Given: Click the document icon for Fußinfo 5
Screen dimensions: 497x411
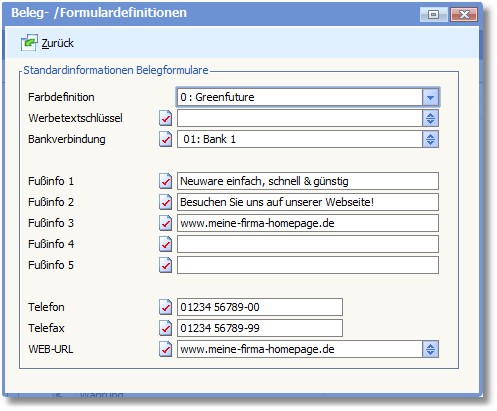Looking at the screenshot, I should (165, 265).
